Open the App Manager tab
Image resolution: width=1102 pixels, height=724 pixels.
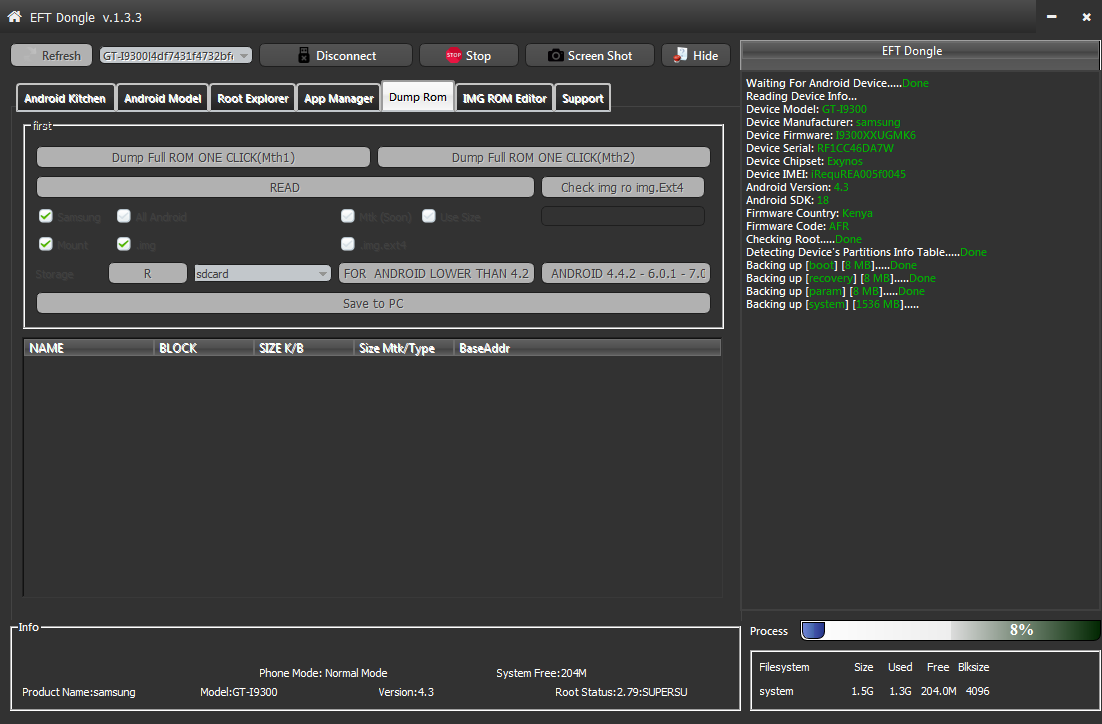(x=339, y=98)
